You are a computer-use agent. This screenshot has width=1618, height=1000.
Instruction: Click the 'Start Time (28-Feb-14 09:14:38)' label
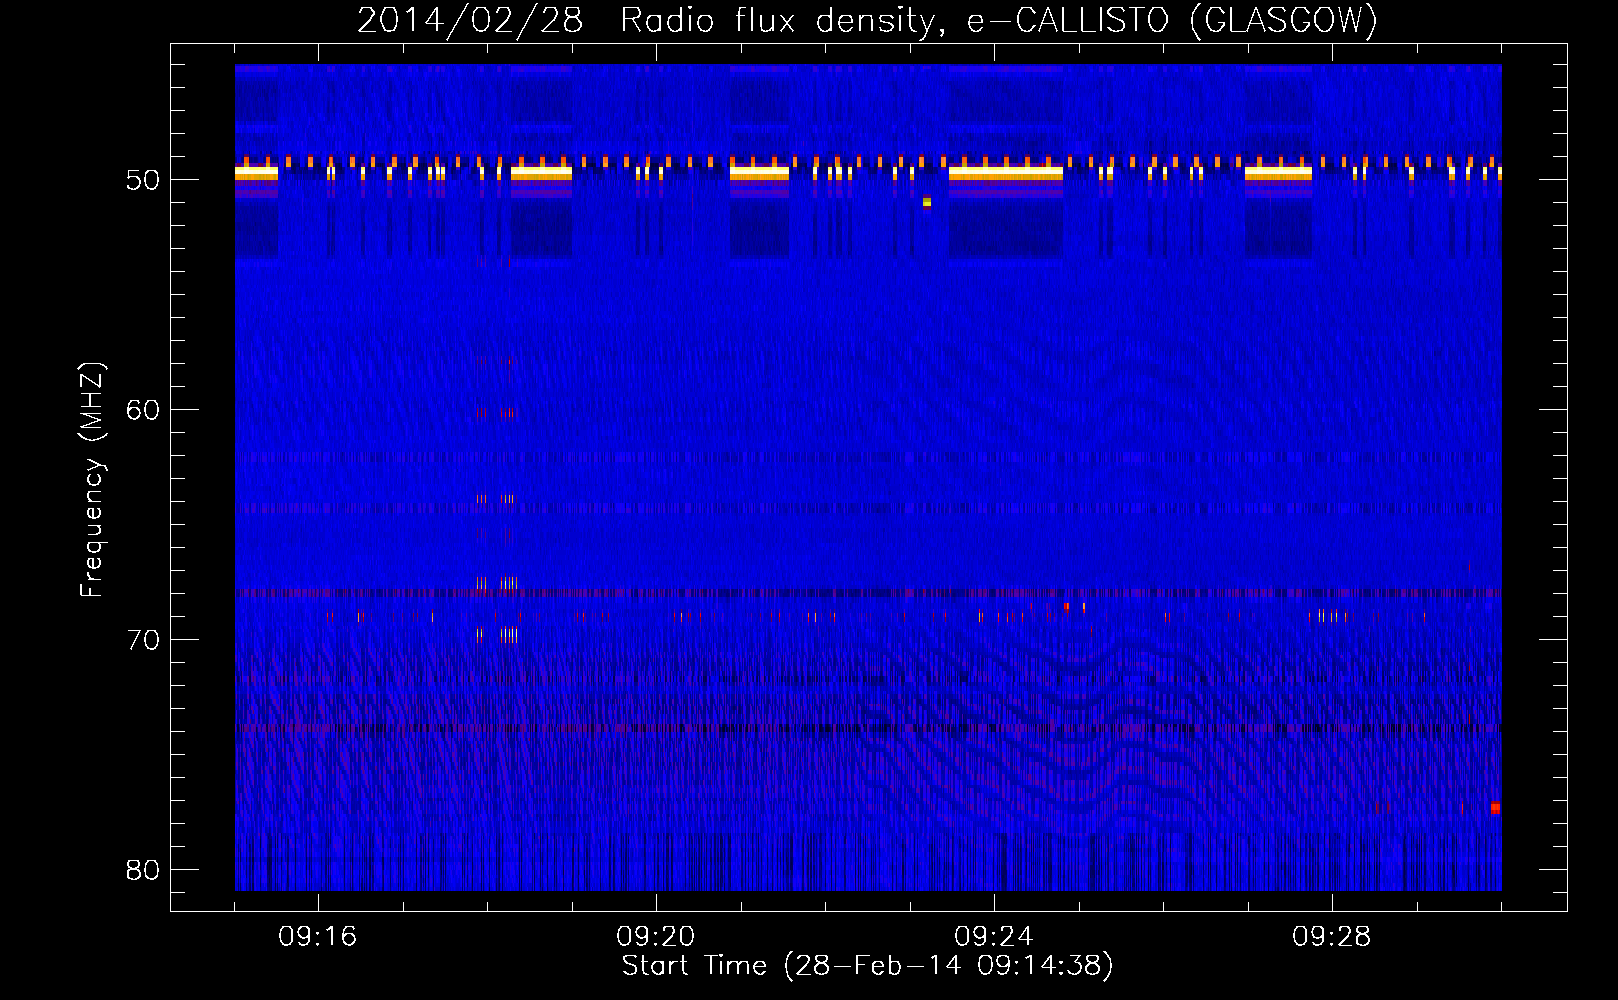click(867, 966)
